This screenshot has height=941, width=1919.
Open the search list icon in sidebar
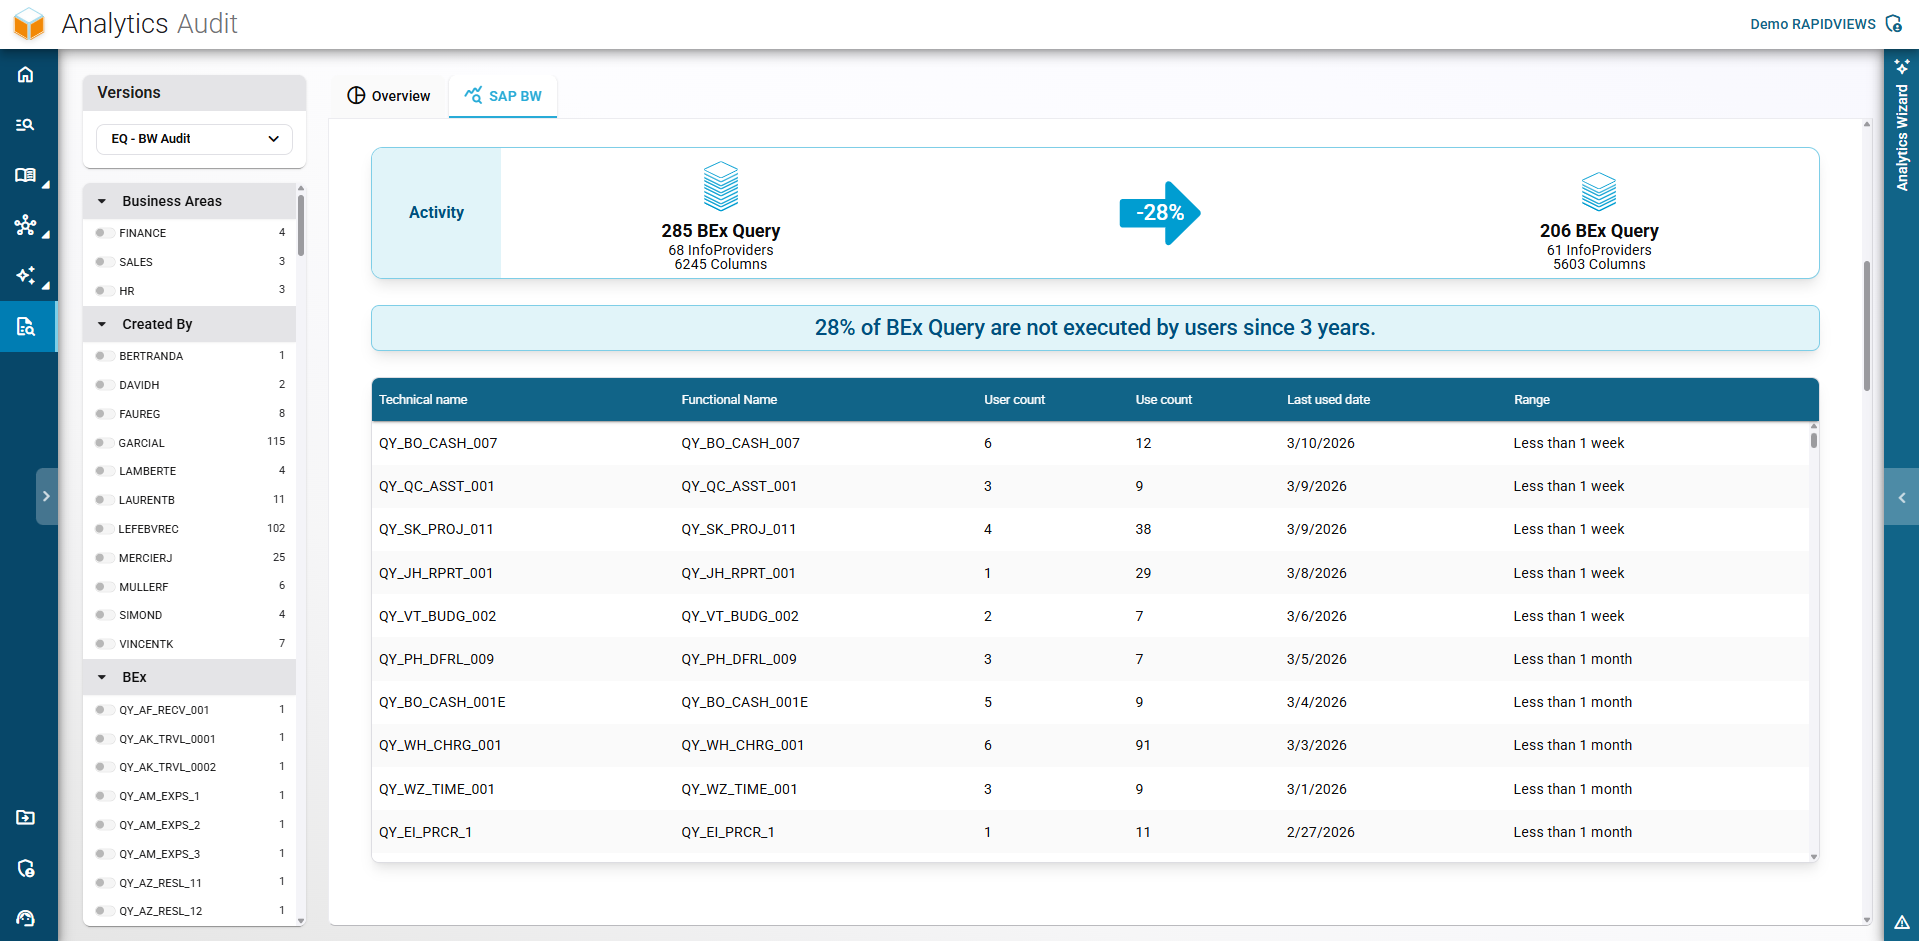26,125
